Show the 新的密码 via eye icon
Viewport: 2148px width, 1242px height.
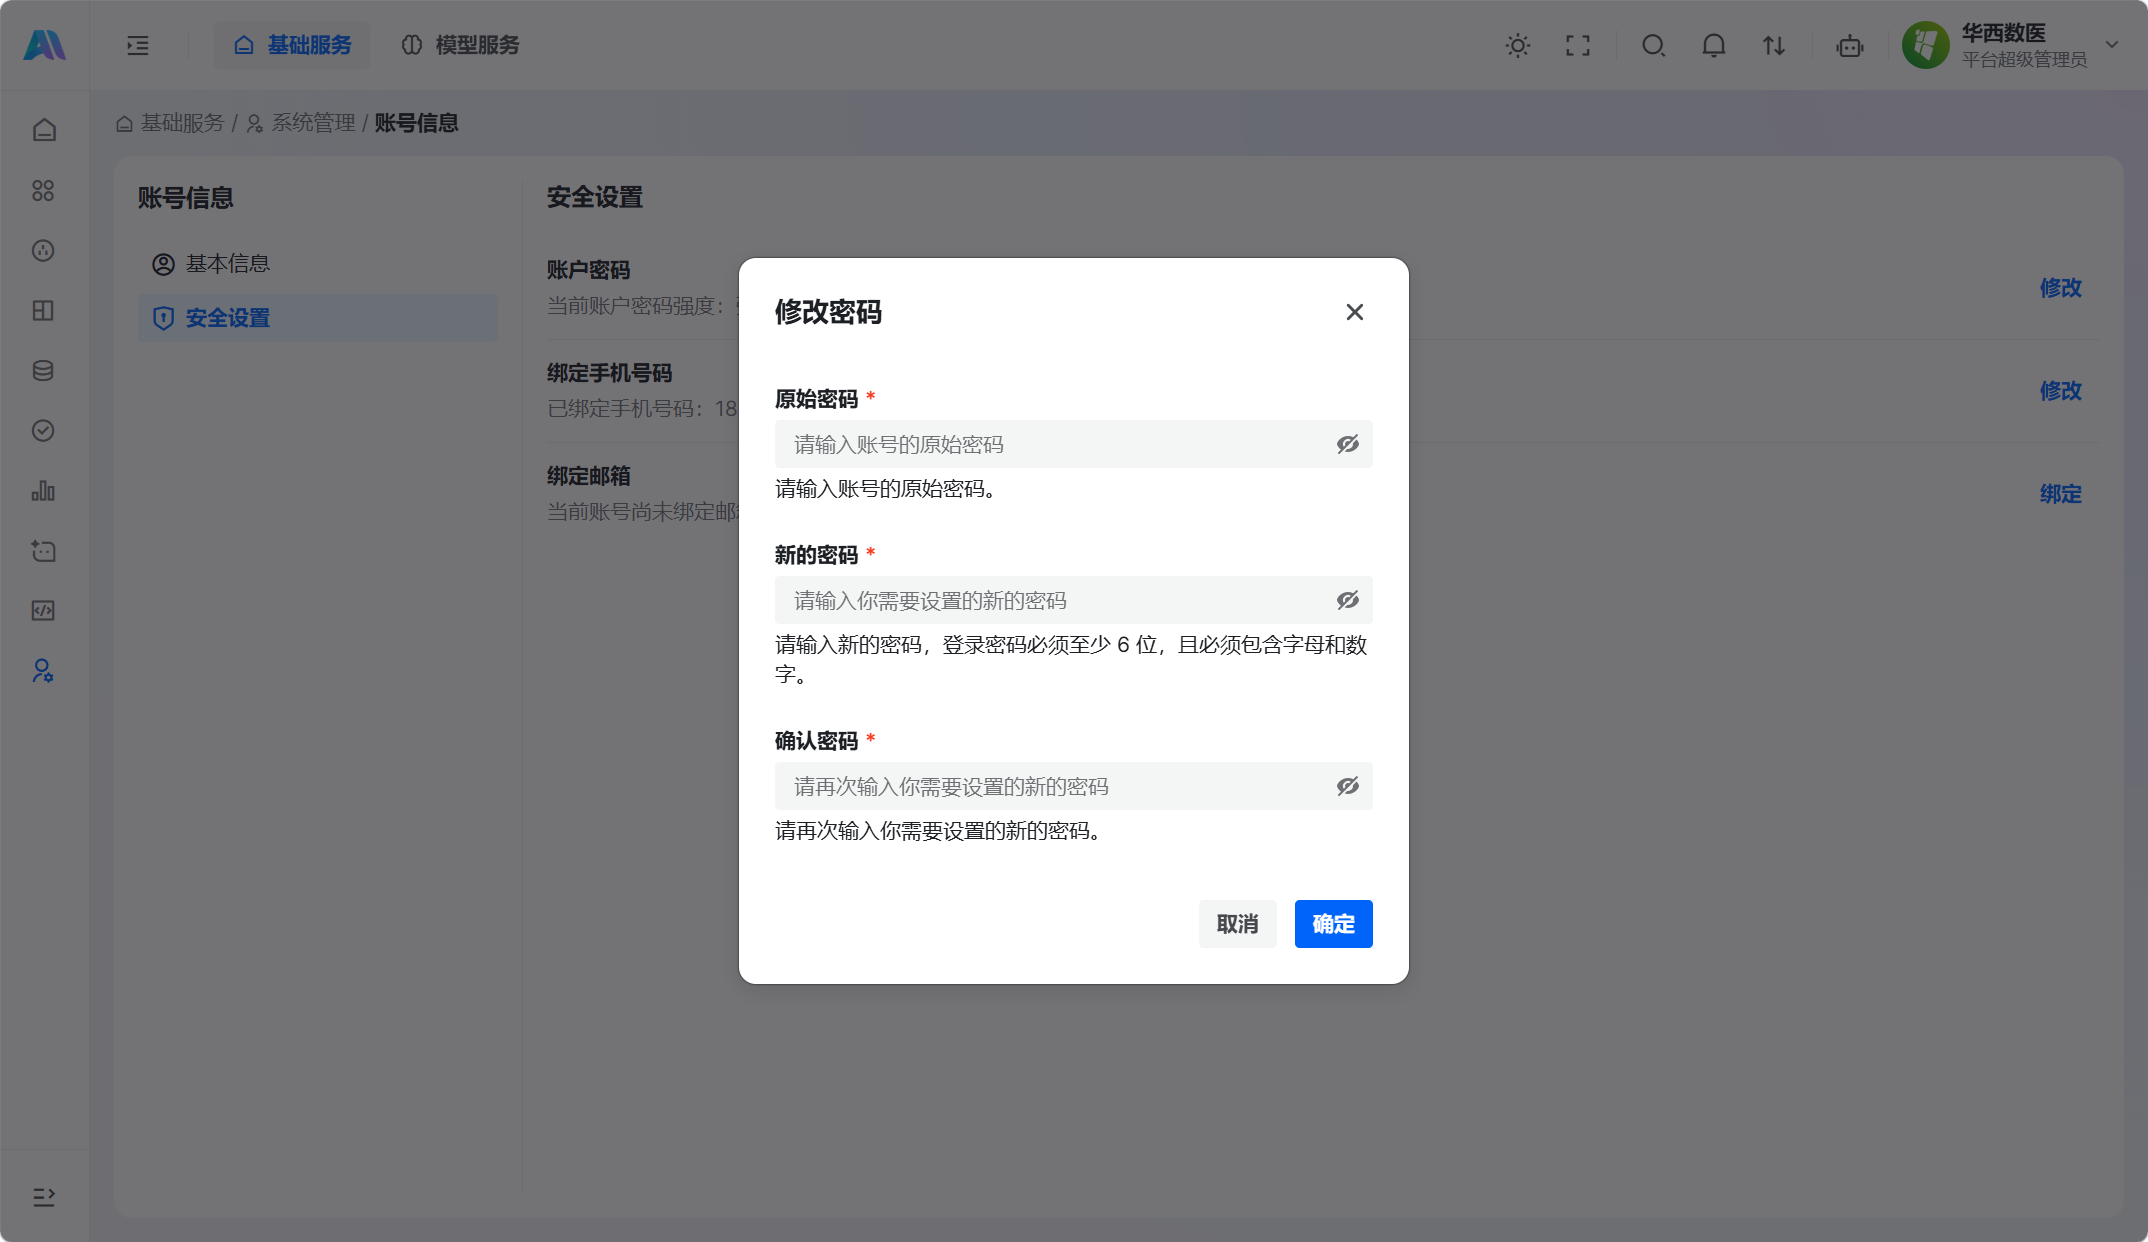1348,600
